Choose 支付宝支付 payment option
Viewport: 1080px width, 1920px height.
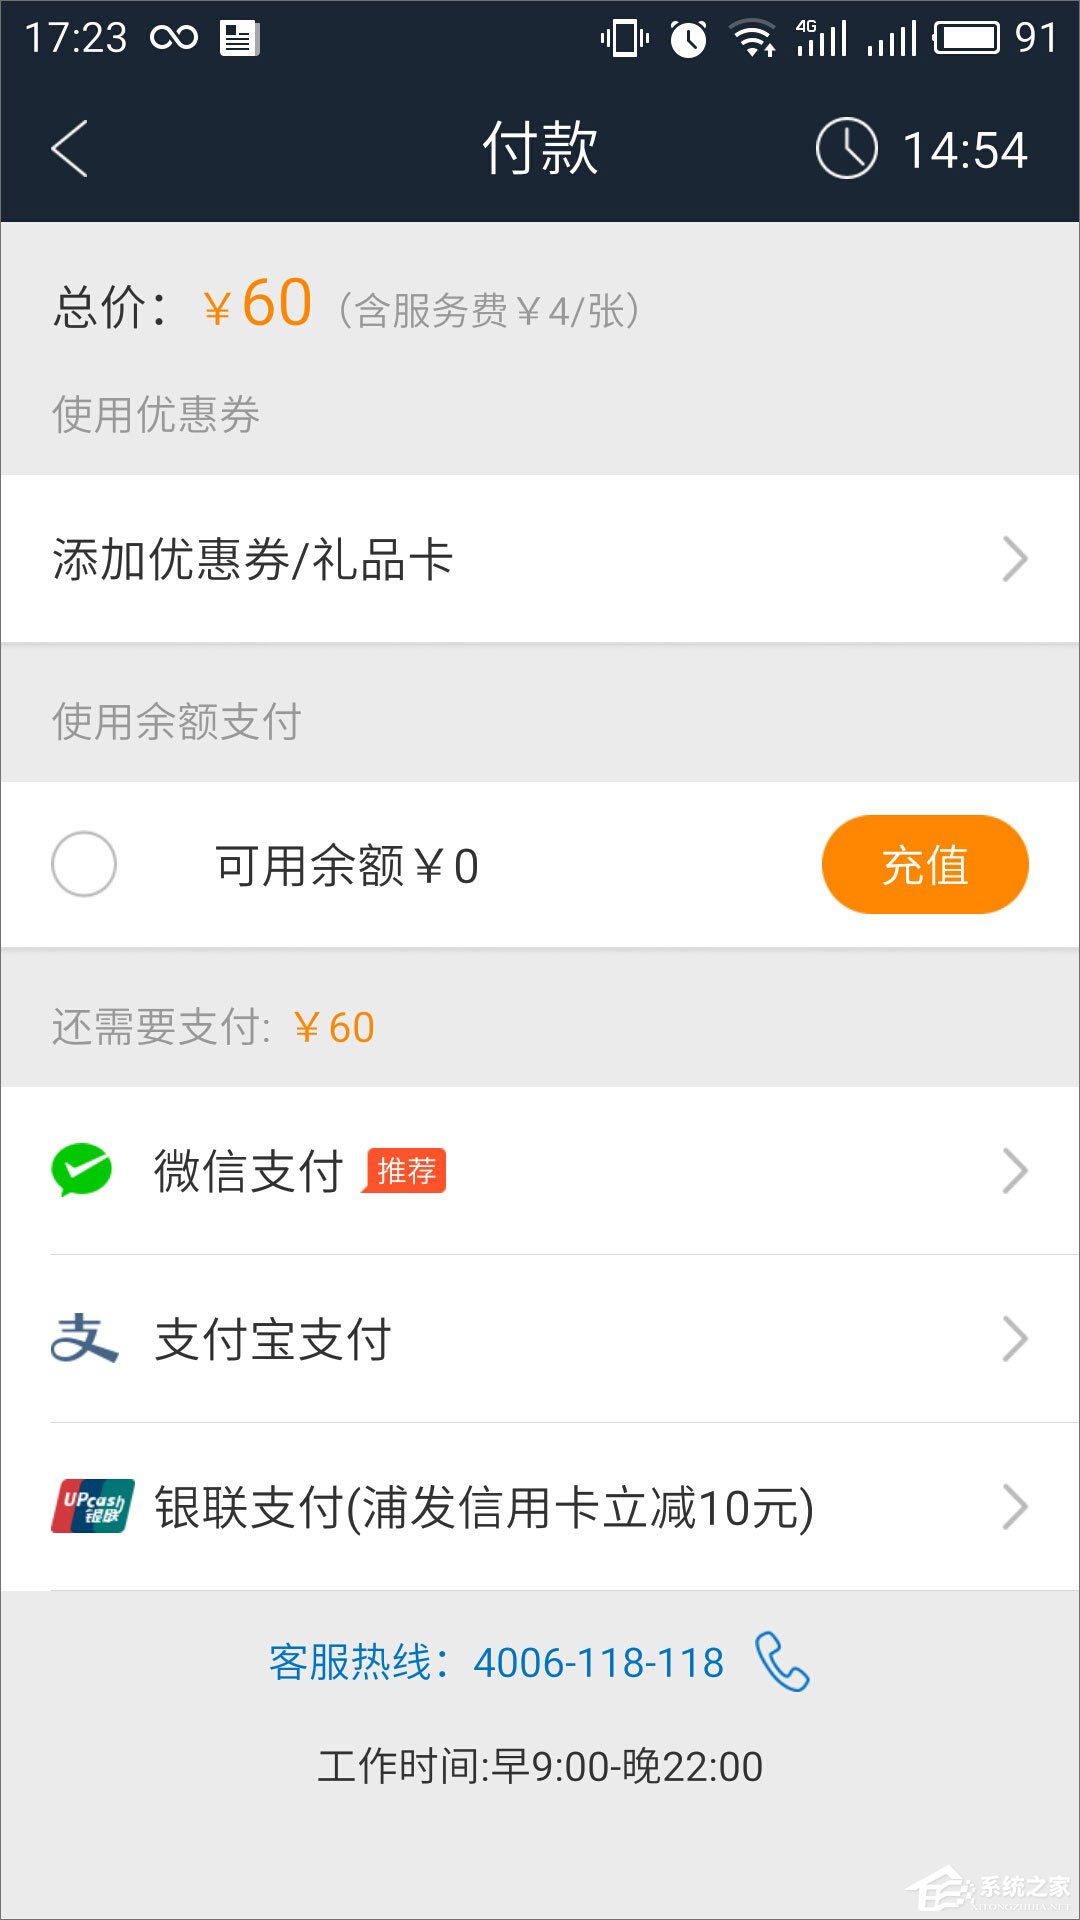[x=272, y=1339]
